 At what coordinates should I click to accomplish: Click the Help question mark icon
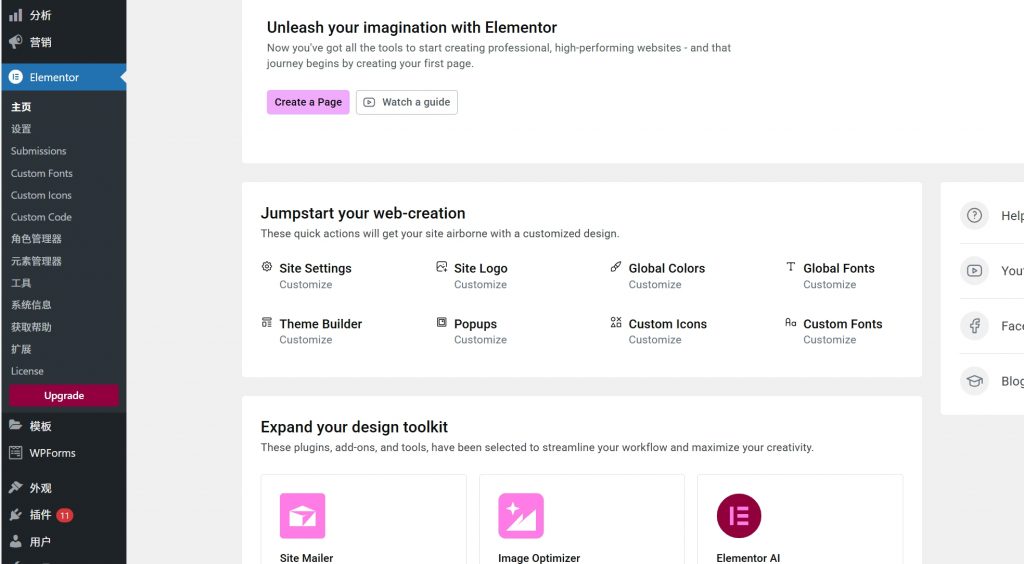[x=974, y=215]
